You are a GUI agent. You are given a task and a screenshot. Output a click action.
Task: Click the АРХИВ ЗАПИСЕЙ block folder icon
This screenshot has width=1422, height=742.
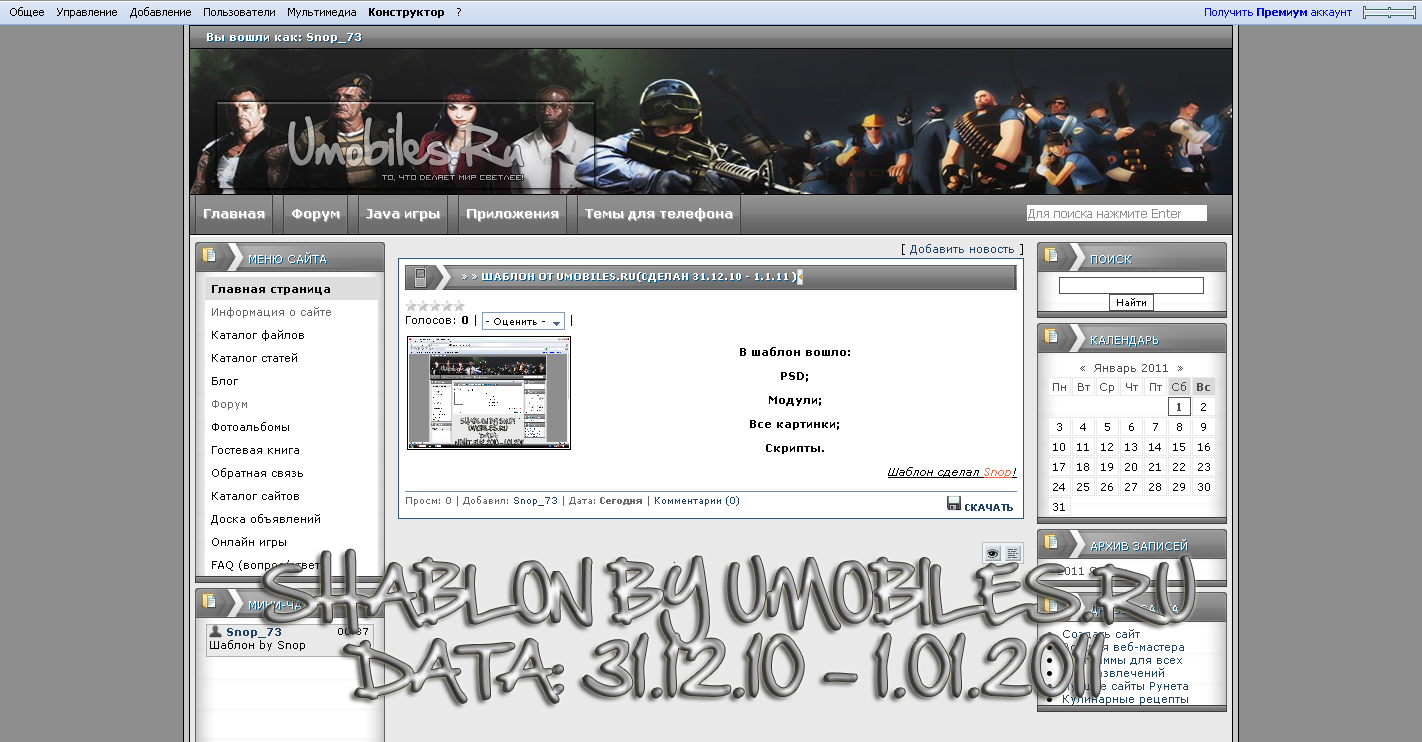click(x=1051, y=542)
